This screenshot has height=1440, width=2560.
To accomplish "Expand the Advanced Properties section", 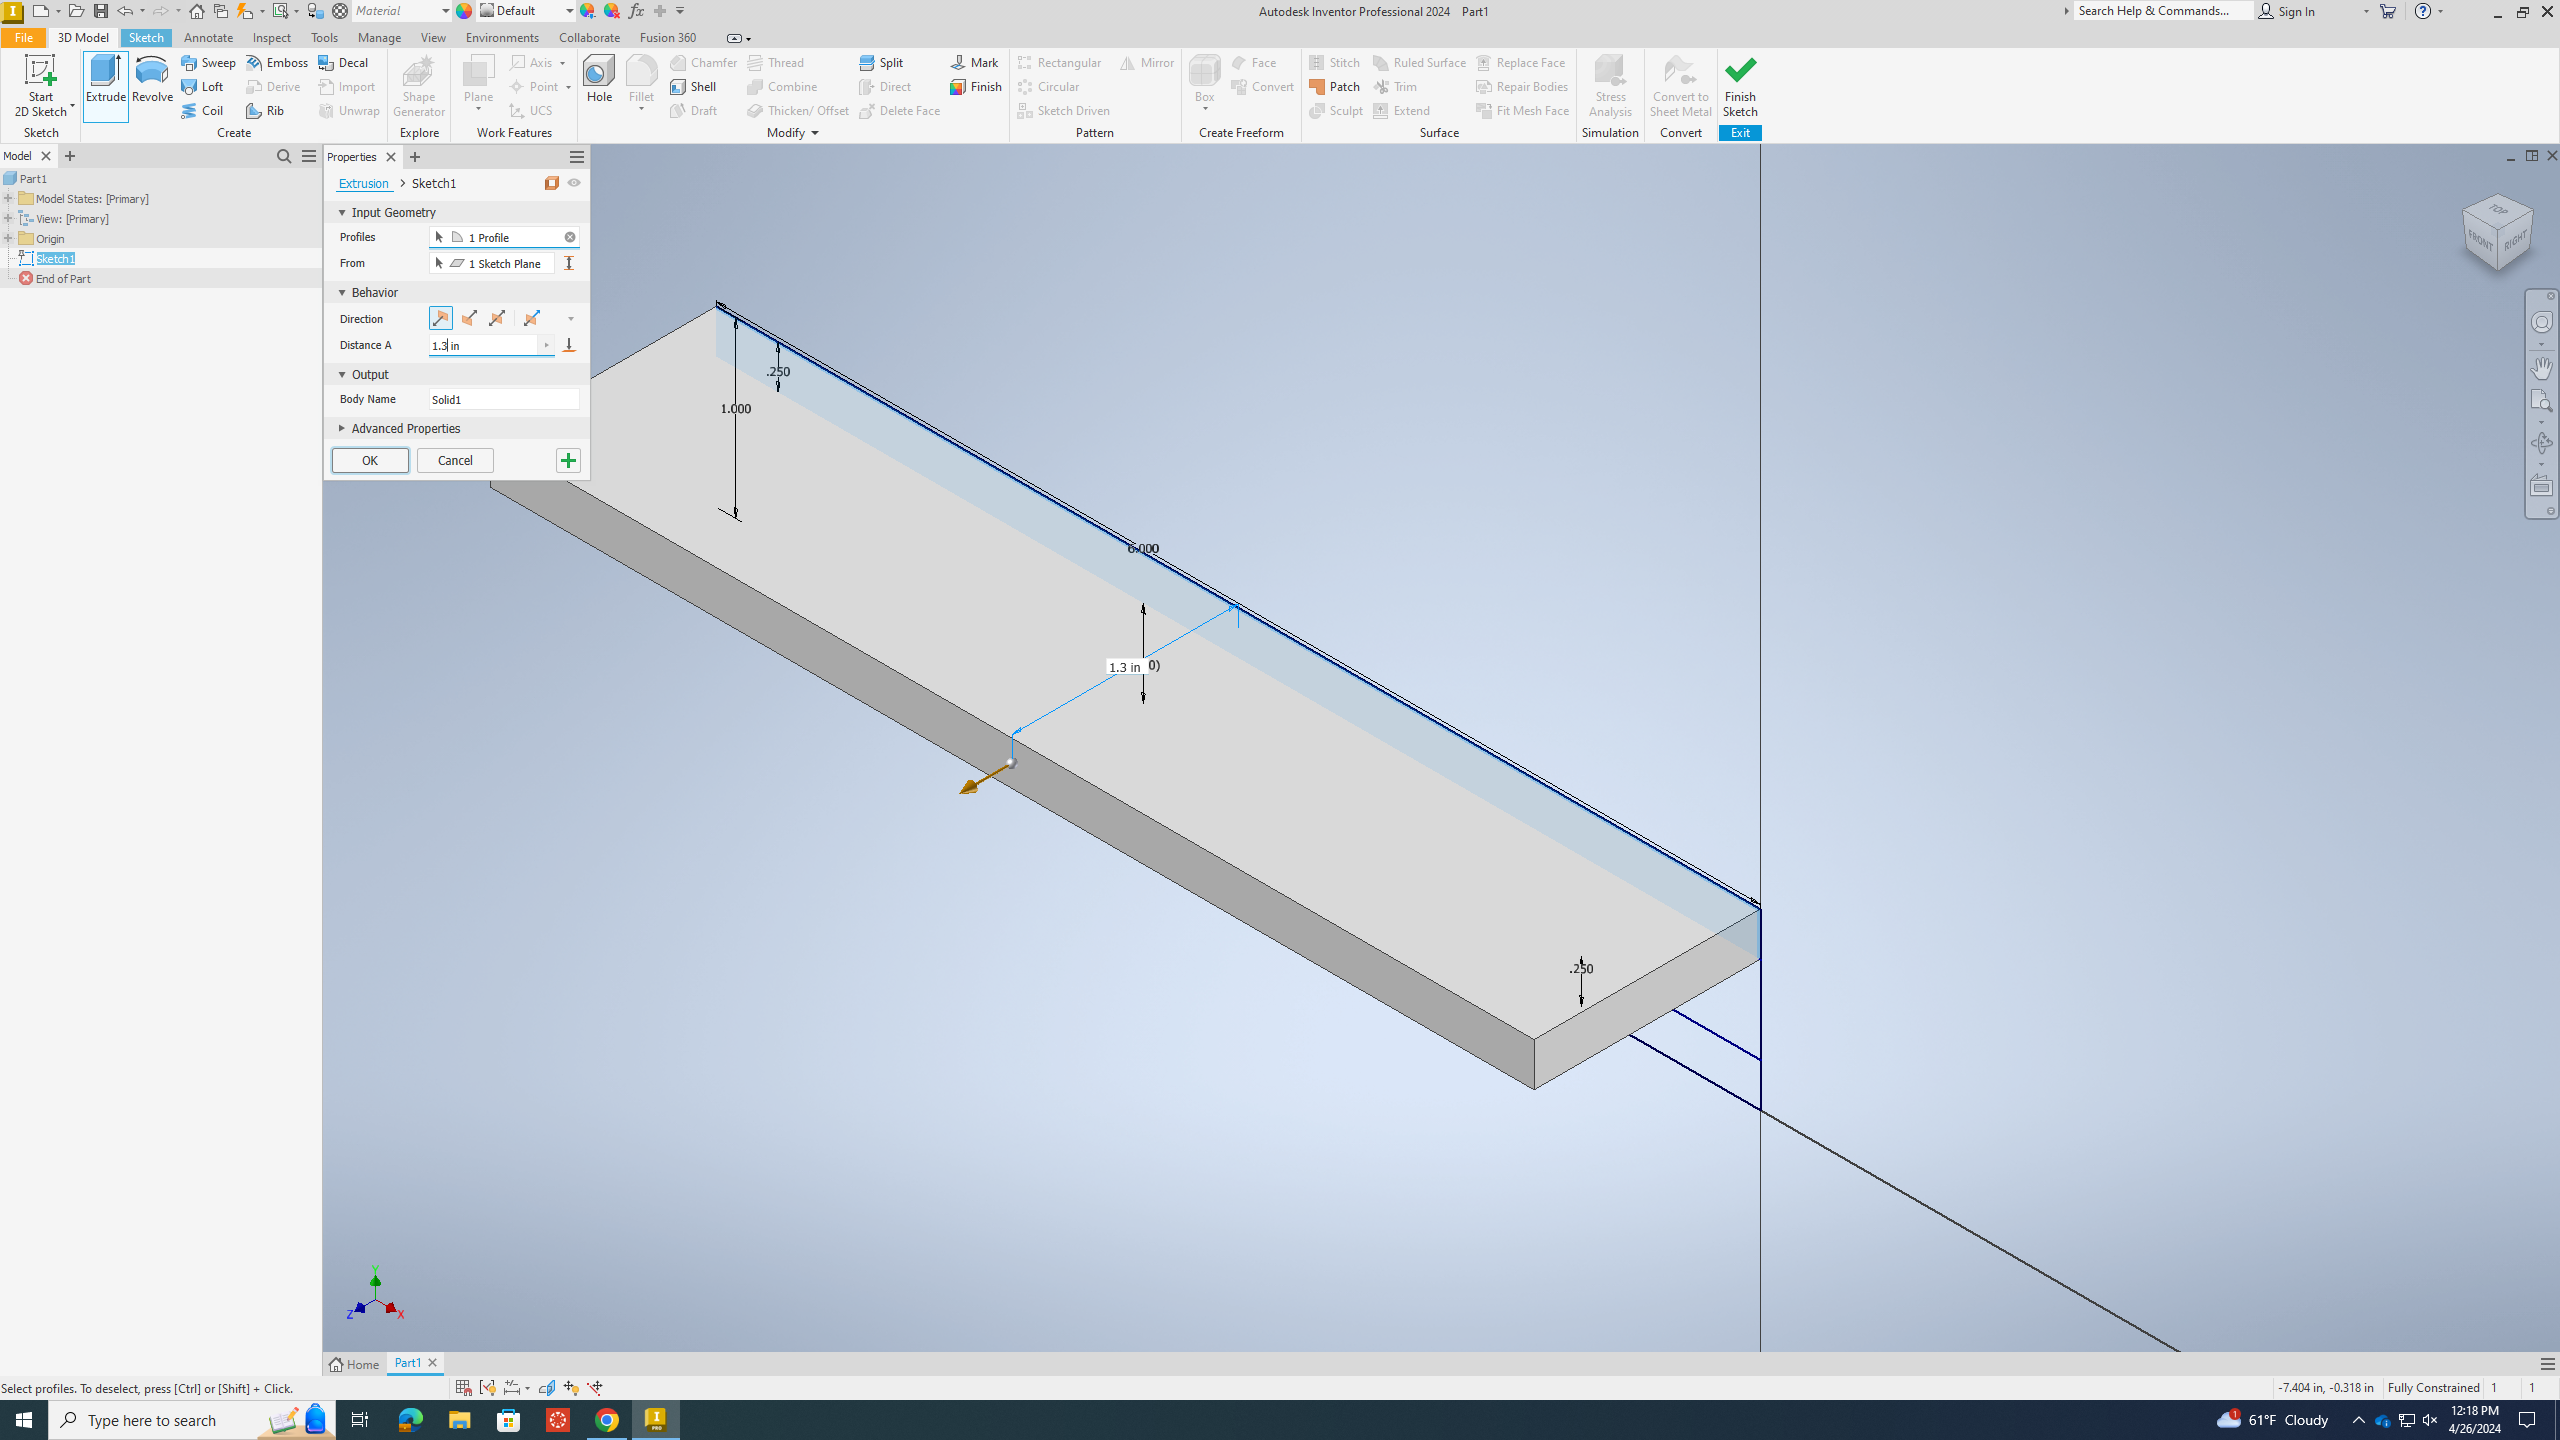I will (341, 428).
